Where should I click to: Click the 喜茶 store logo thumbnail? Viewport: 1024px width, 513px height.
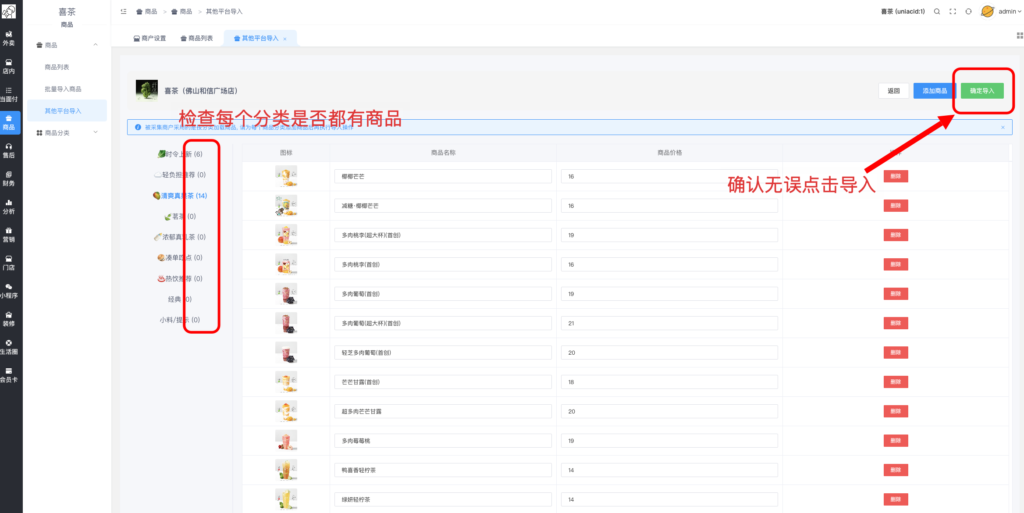146,90
